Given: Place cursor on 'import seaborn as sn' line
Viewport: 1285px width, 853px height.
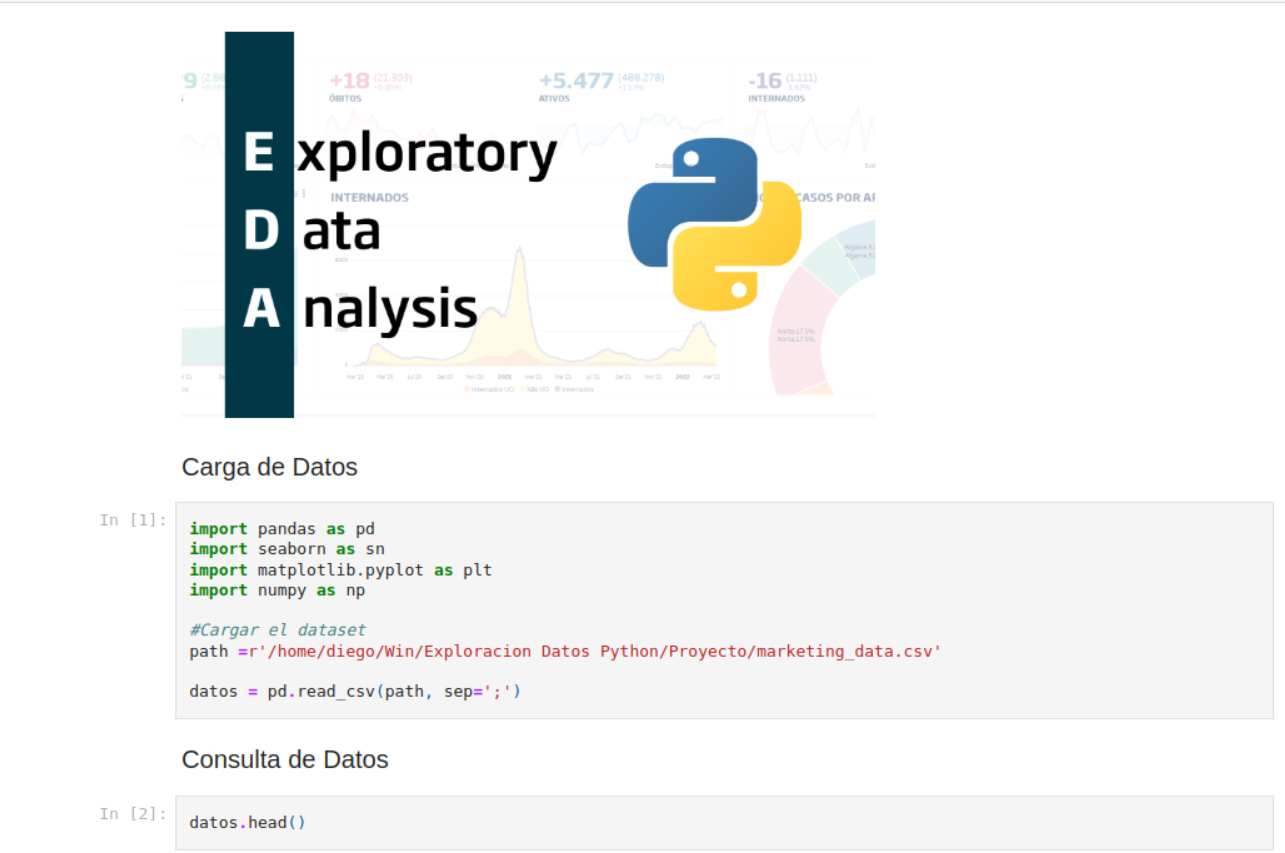Looking at the screenshot, I should (287, 549).
